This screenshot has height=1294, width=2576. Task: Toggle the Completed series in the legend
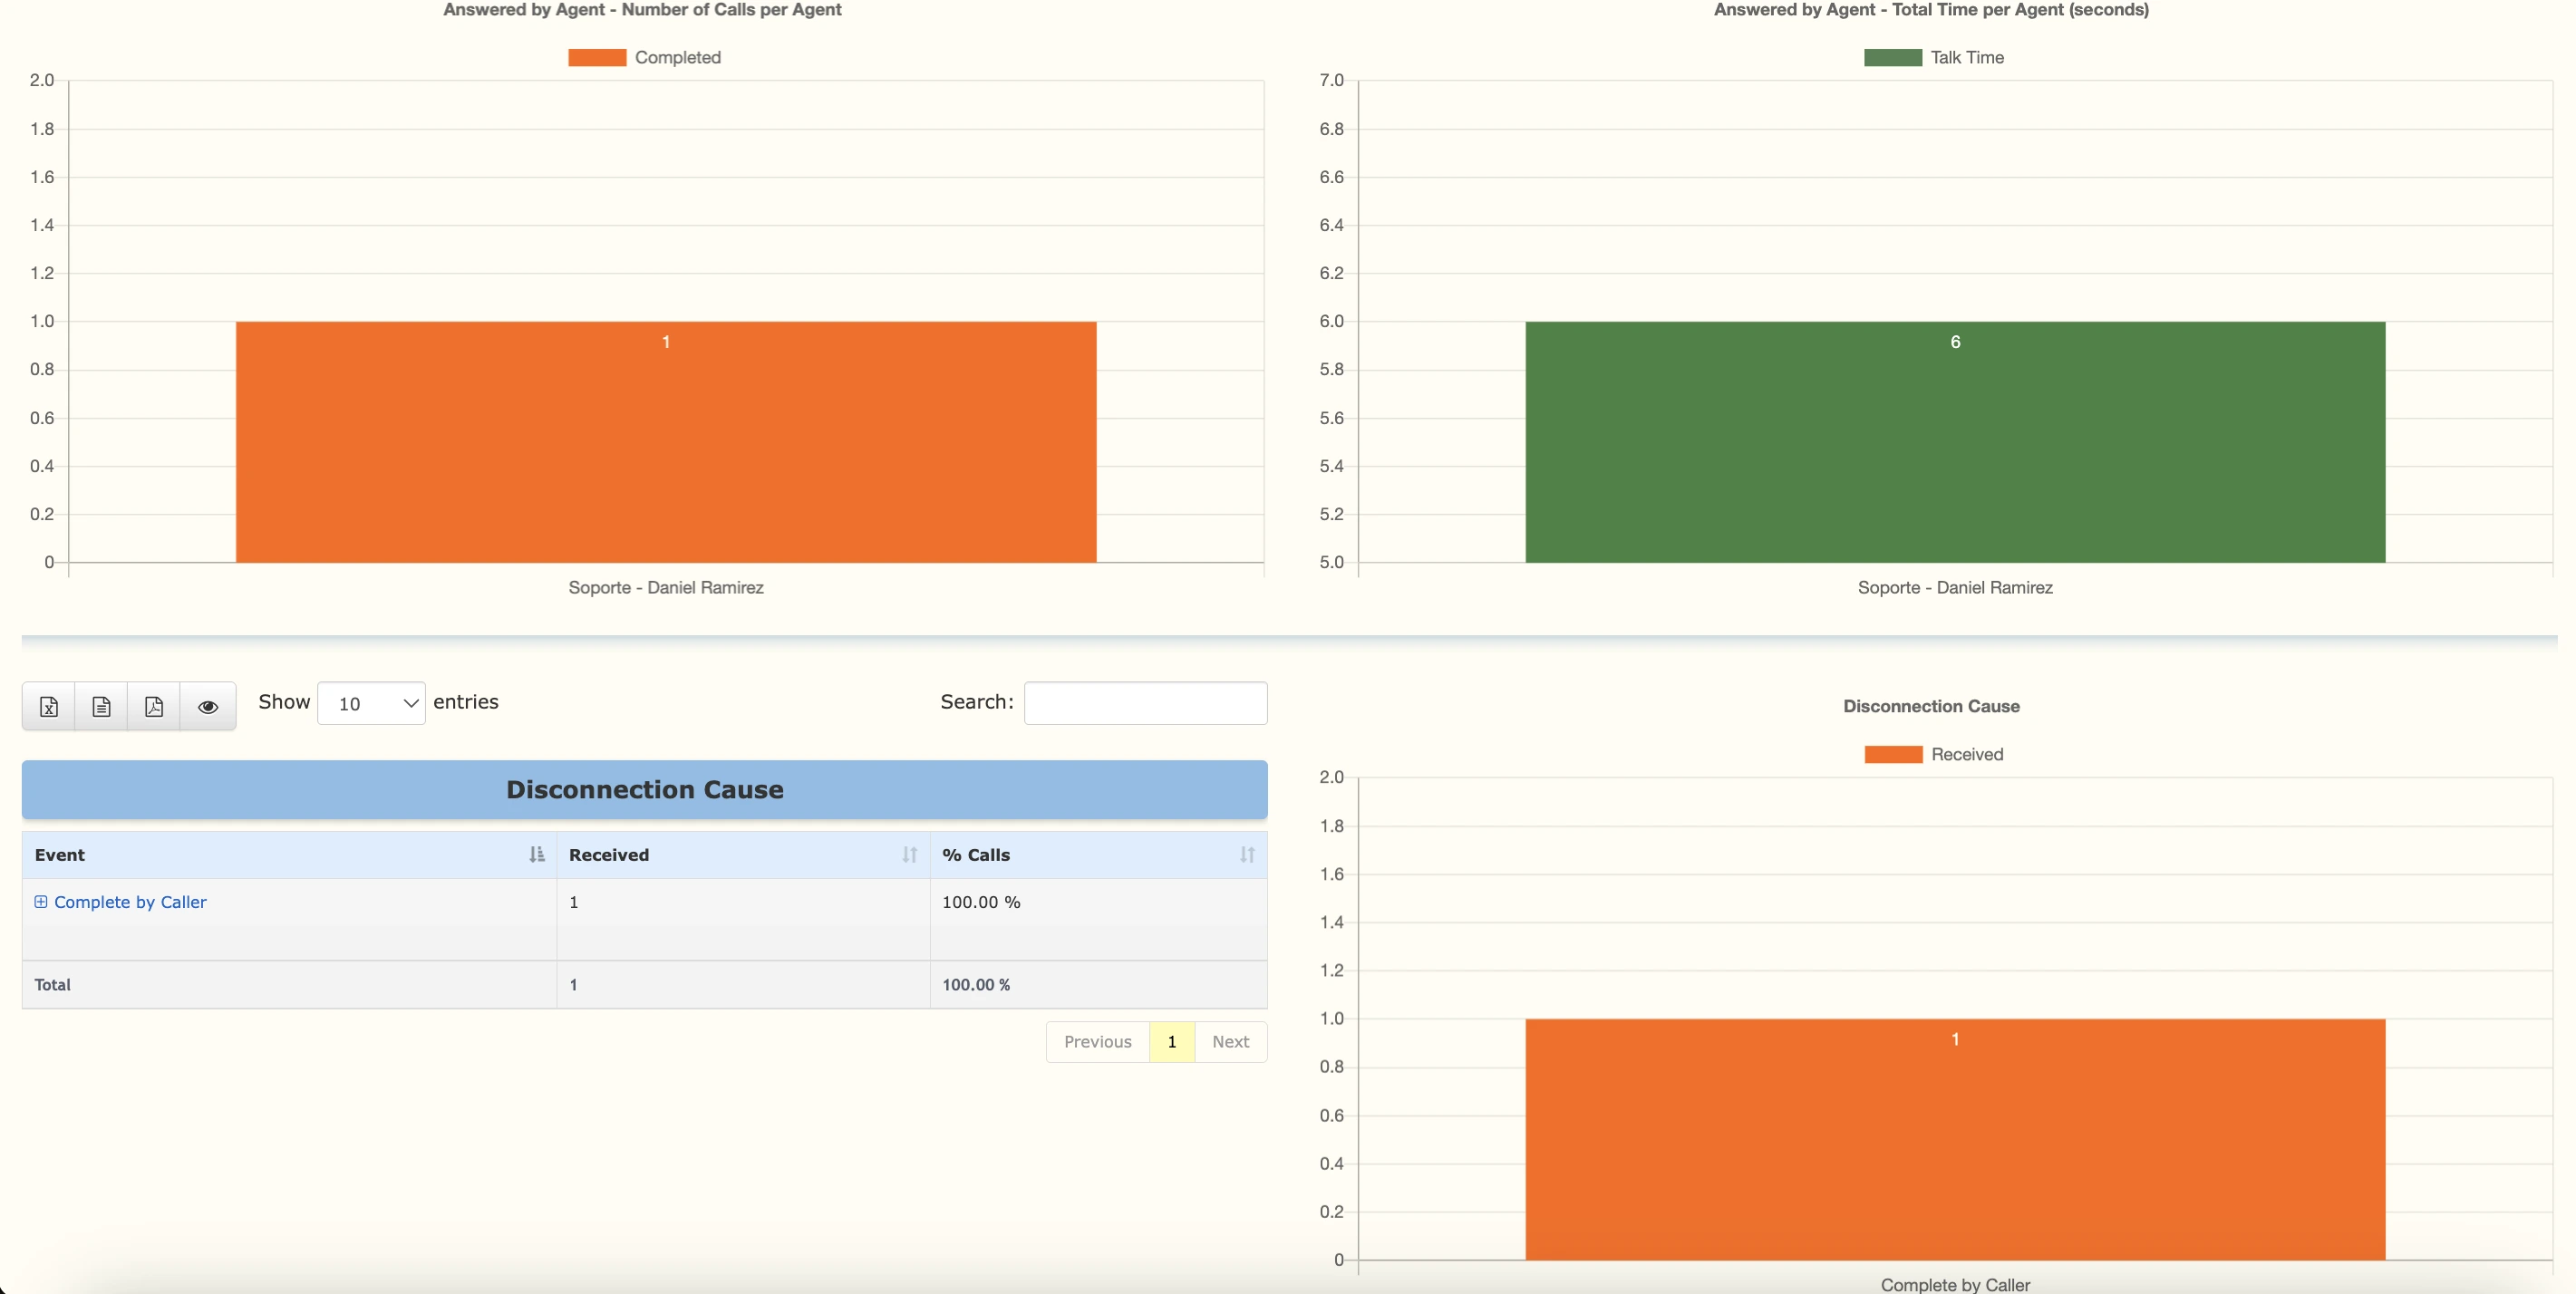(645, 57)
